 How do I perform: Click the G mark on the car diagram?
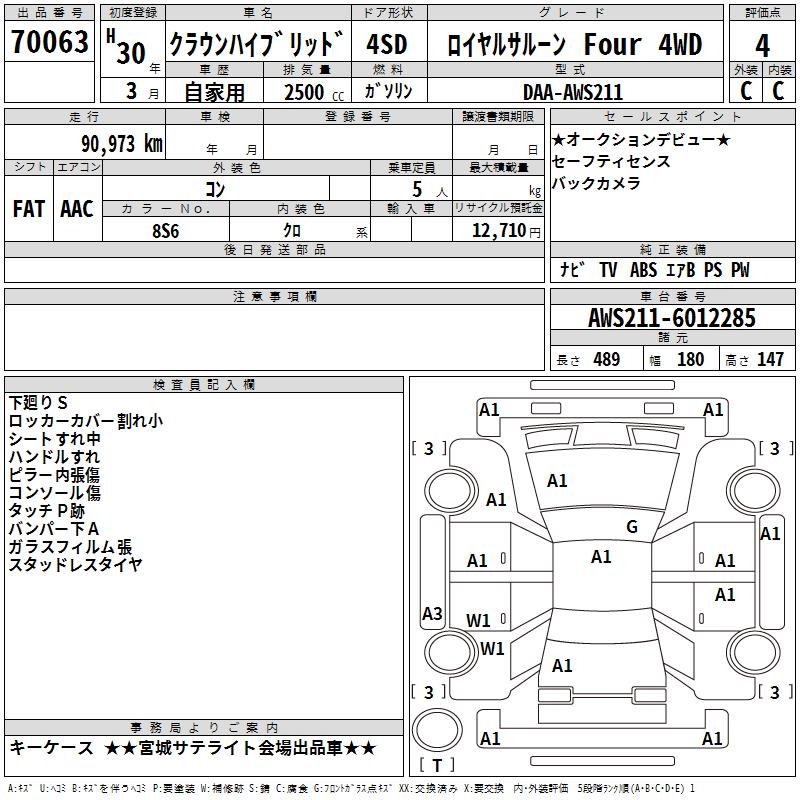632,527
